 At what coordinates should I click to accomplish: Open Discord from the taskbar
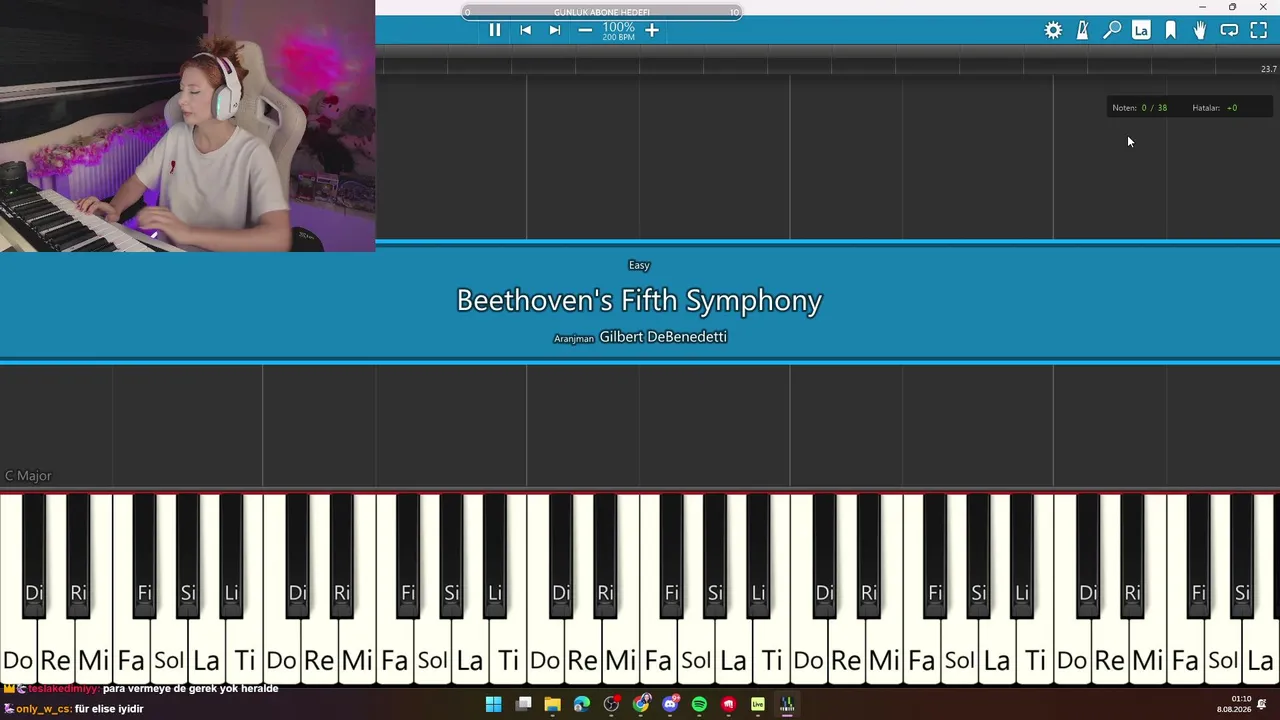click(670, 705)
